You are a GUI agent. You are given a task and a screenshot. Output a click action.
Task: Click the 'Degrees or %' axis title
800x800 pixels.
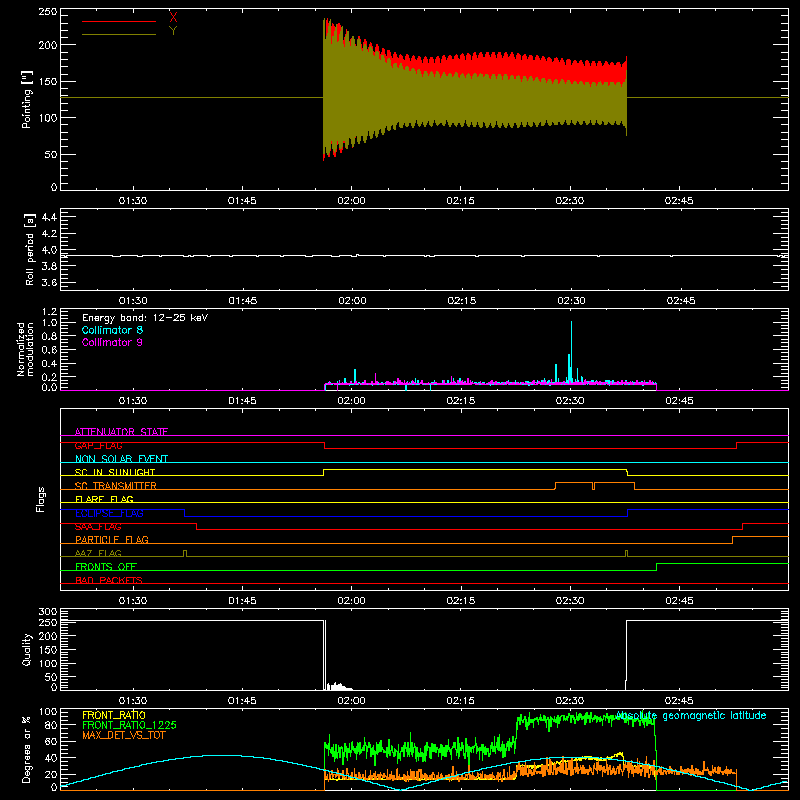click(27, 749)
